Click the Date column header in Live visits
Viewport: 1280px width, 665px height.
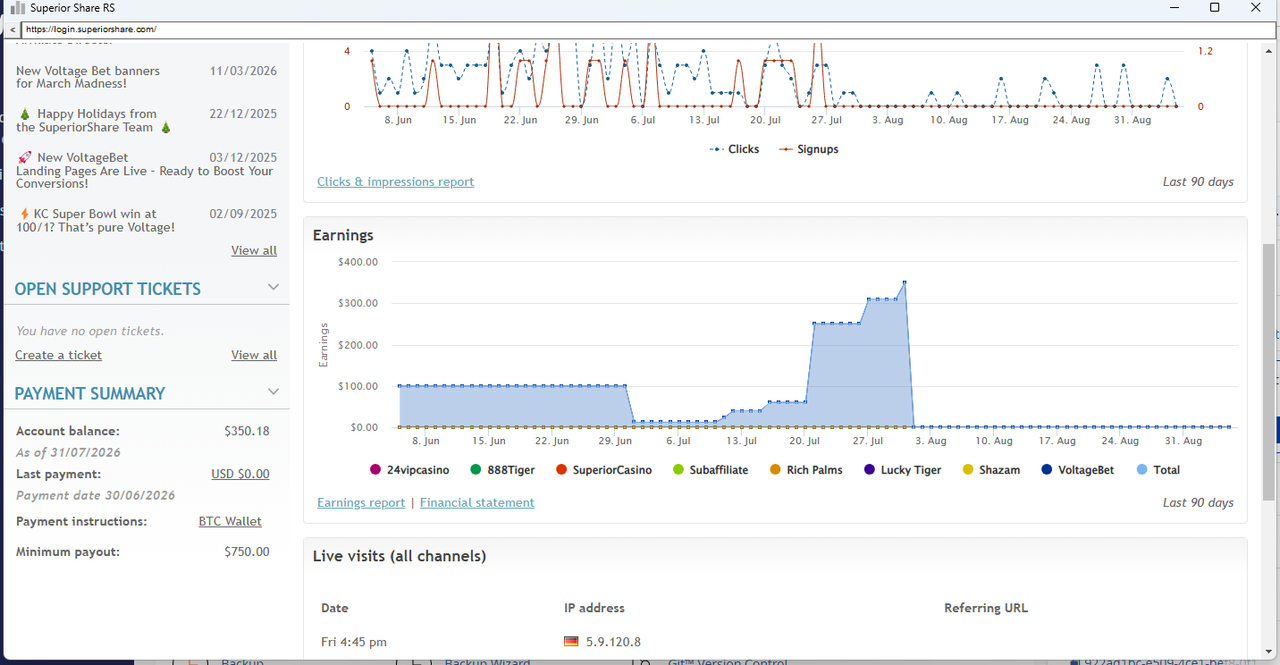click(x=335, y=608)
